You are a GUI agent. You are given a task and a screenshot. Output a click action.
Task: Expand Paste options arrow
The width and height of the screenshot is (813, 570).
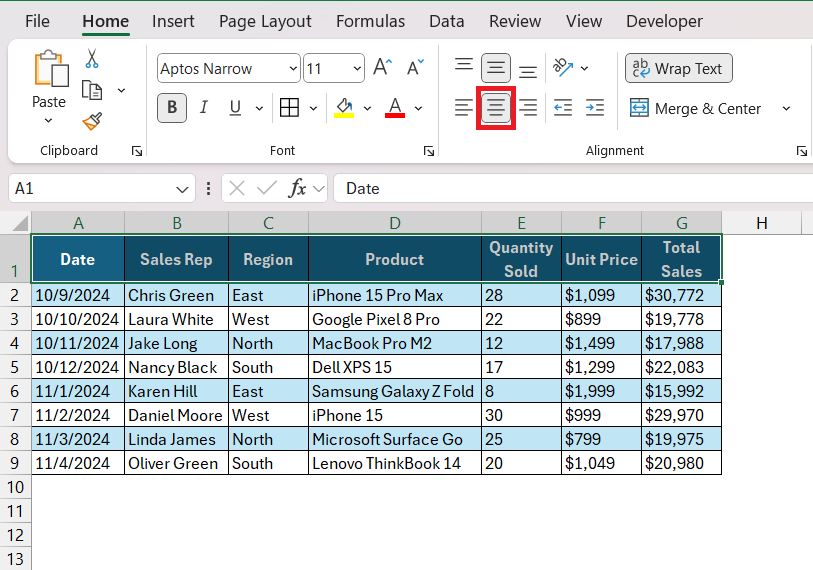[x=49, y=120]
